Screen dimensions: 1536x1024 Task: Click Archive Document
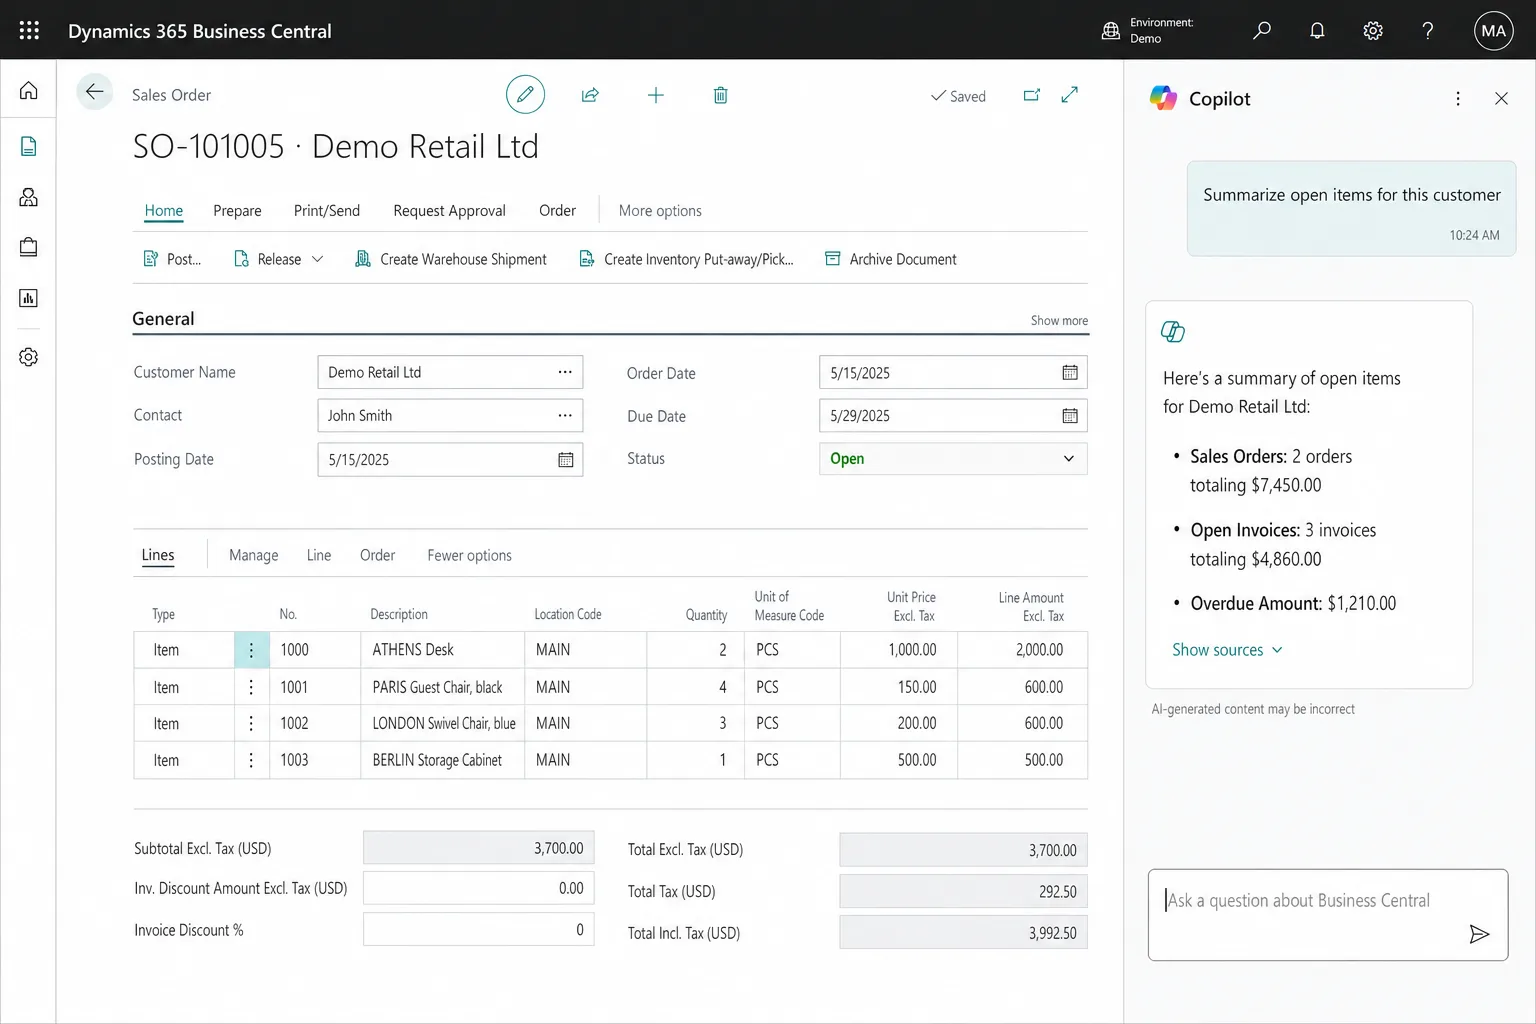[x=890, y=259]
